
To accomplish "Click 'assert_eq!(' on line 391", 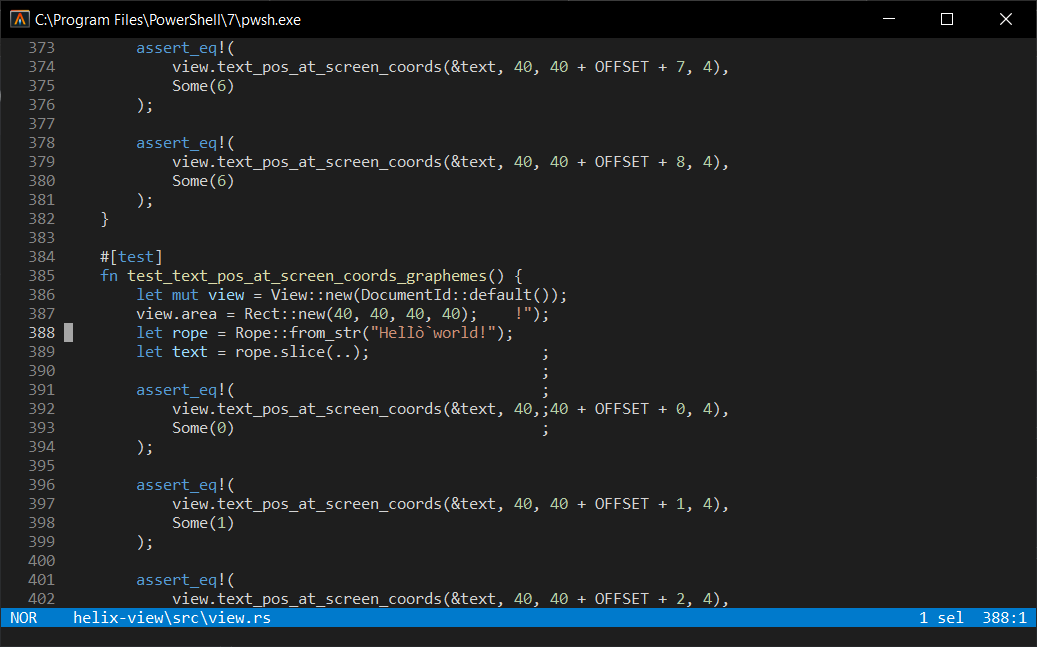I will (185, 390).
